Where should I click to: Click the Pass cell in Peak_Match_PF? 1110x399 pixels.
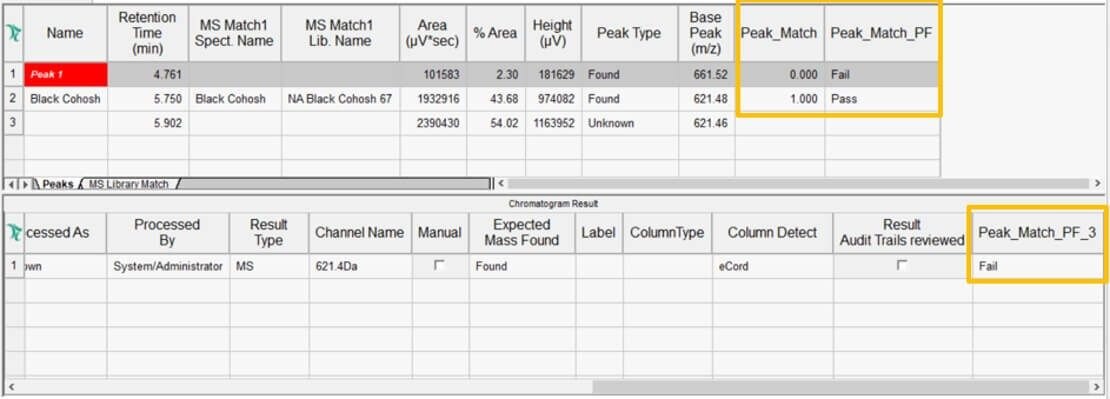[x=881, y=99]
